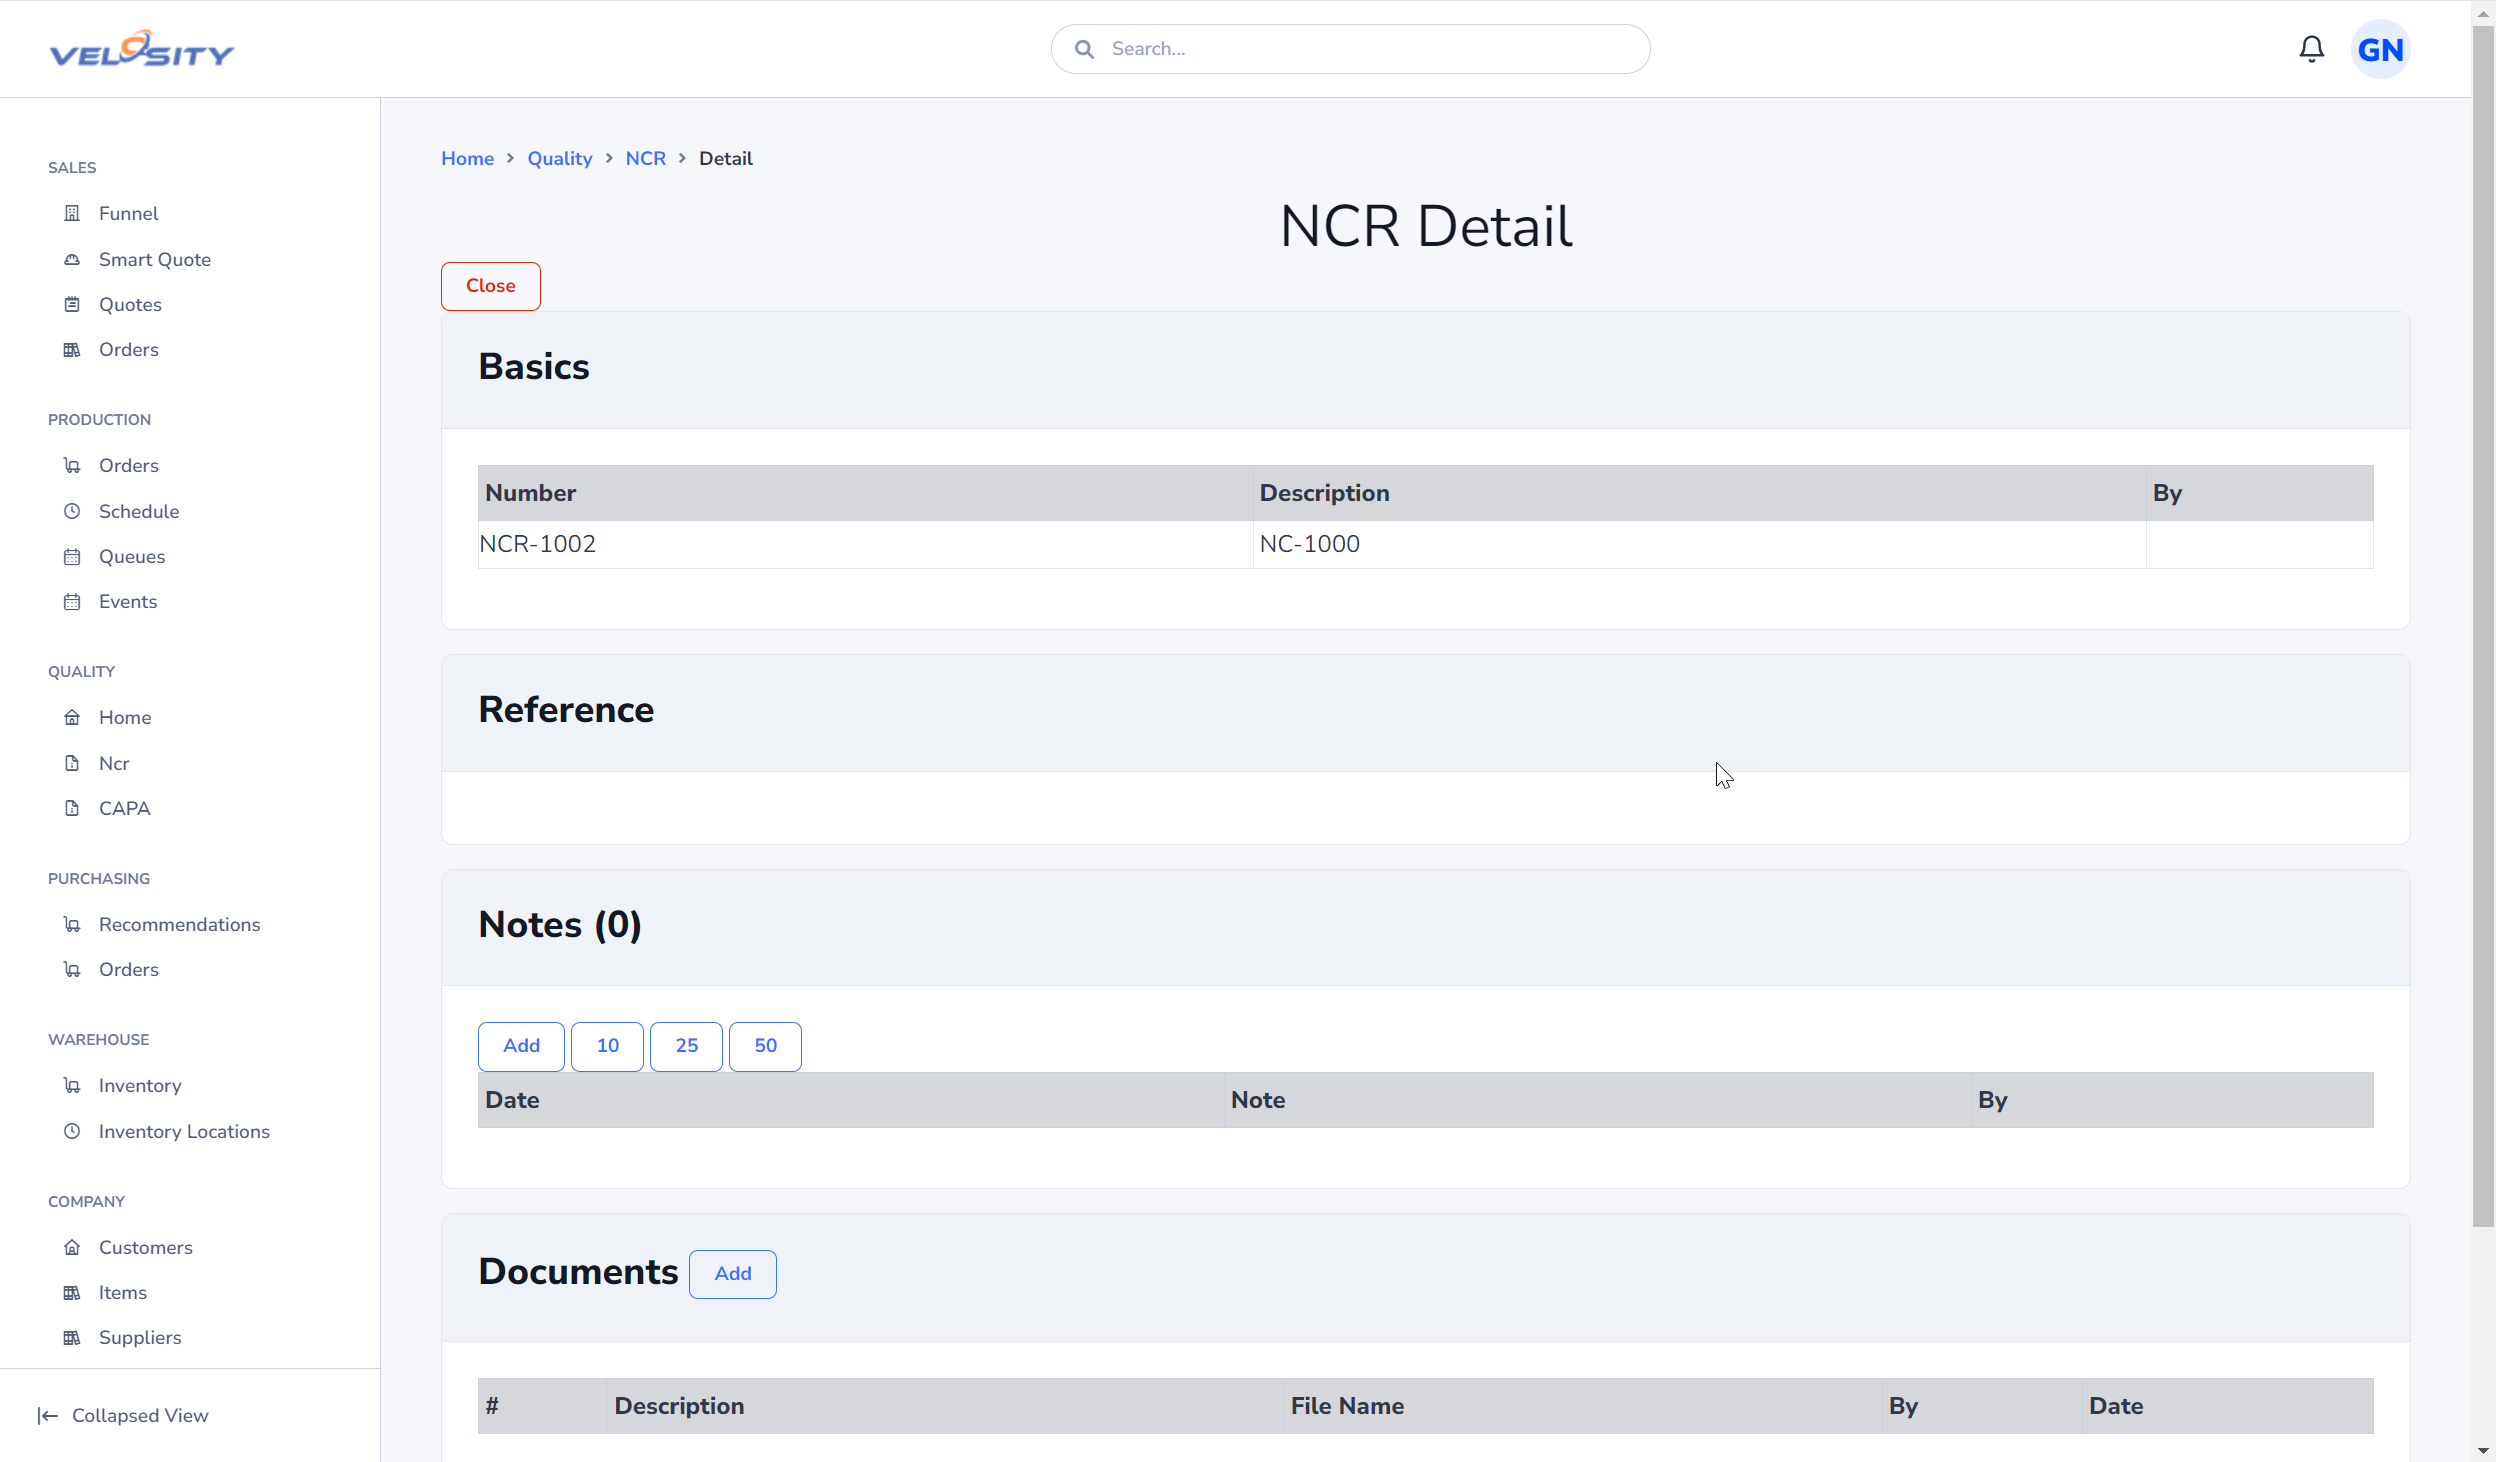This screenshot has width=2496, height=1462.
Task: Click the Customers house icon
Action: point(72,1247)
